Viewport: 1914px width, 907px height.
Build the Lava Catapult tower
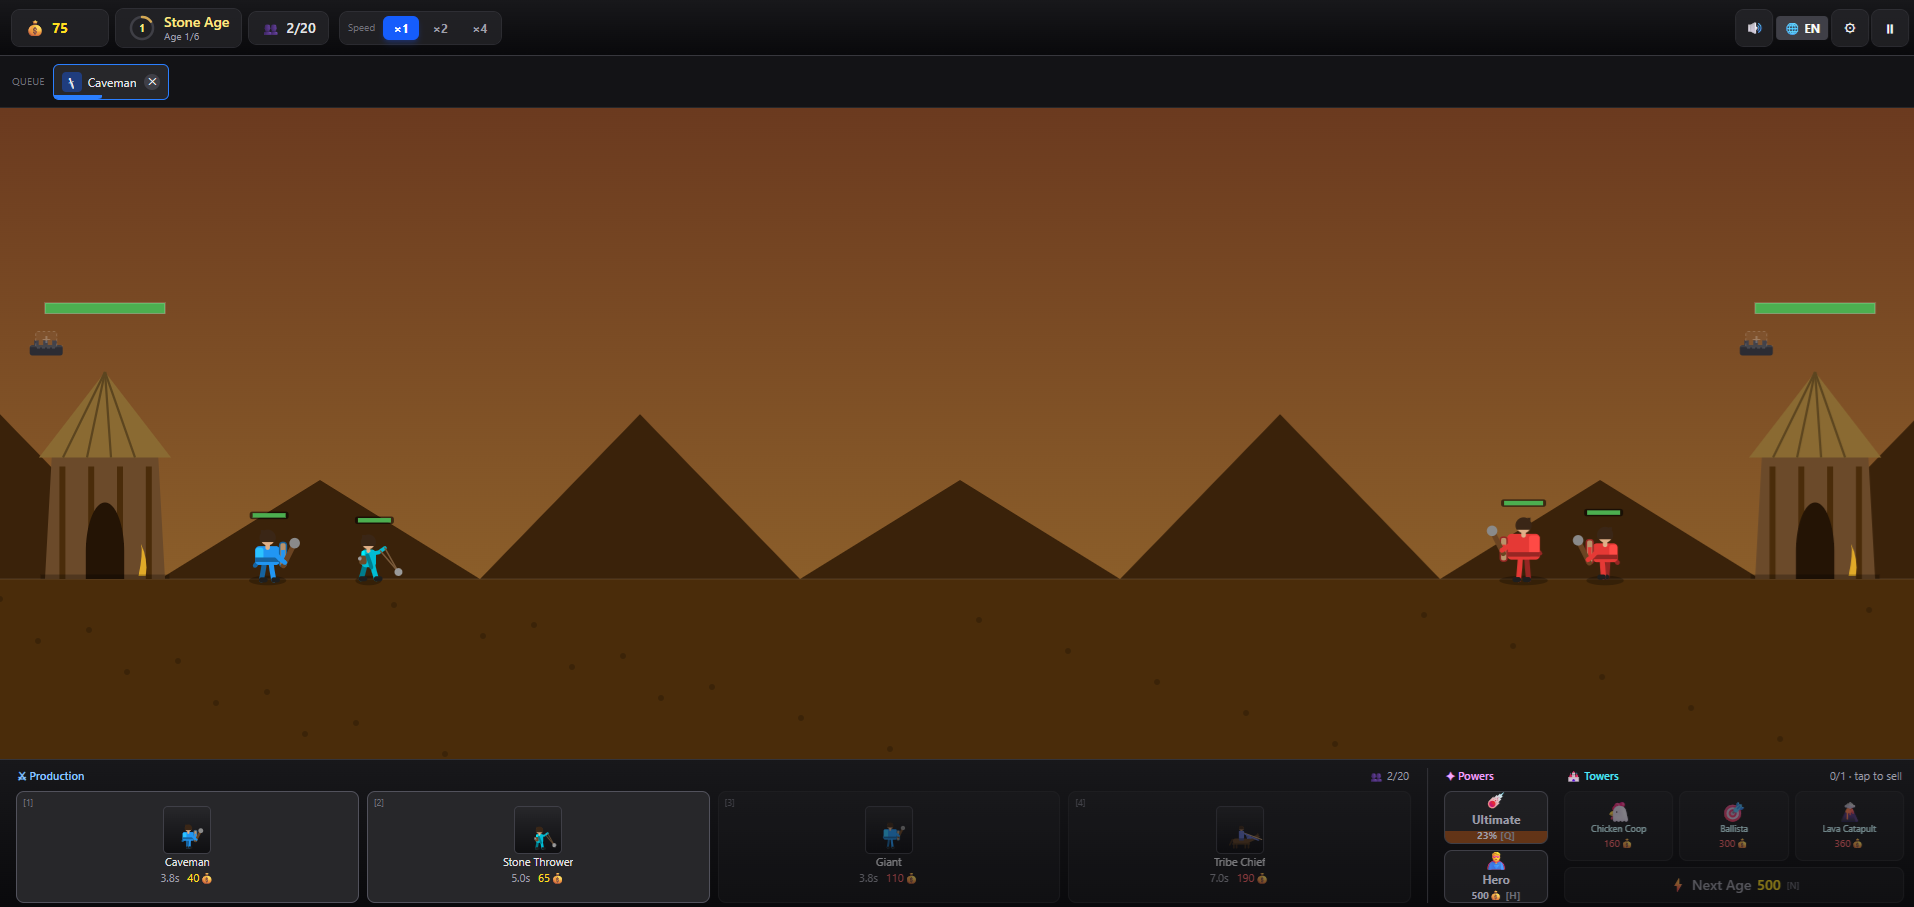(1849, 826)
